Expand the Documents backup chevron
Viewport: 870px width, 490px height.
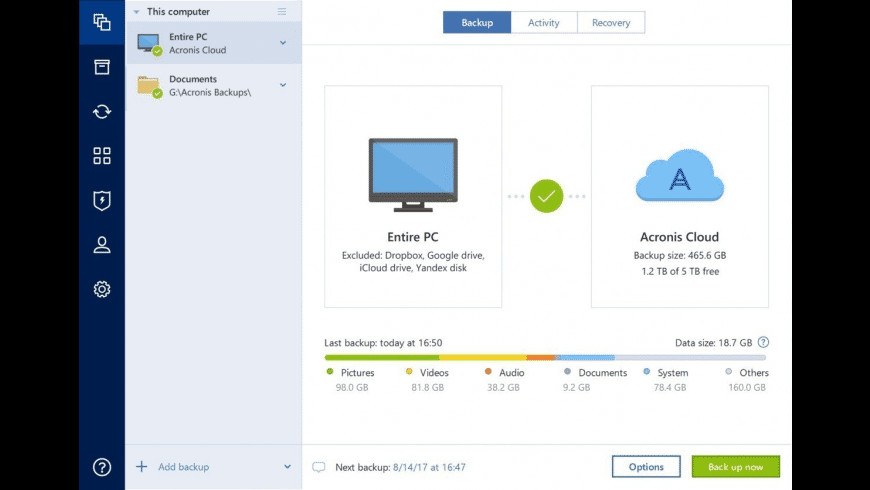283,85
